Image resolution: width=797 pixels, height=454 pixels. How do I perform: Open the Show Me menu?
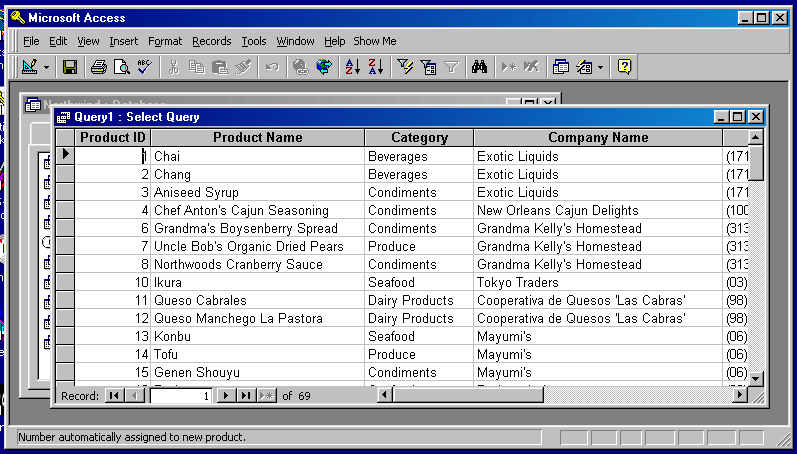point(375,41)
